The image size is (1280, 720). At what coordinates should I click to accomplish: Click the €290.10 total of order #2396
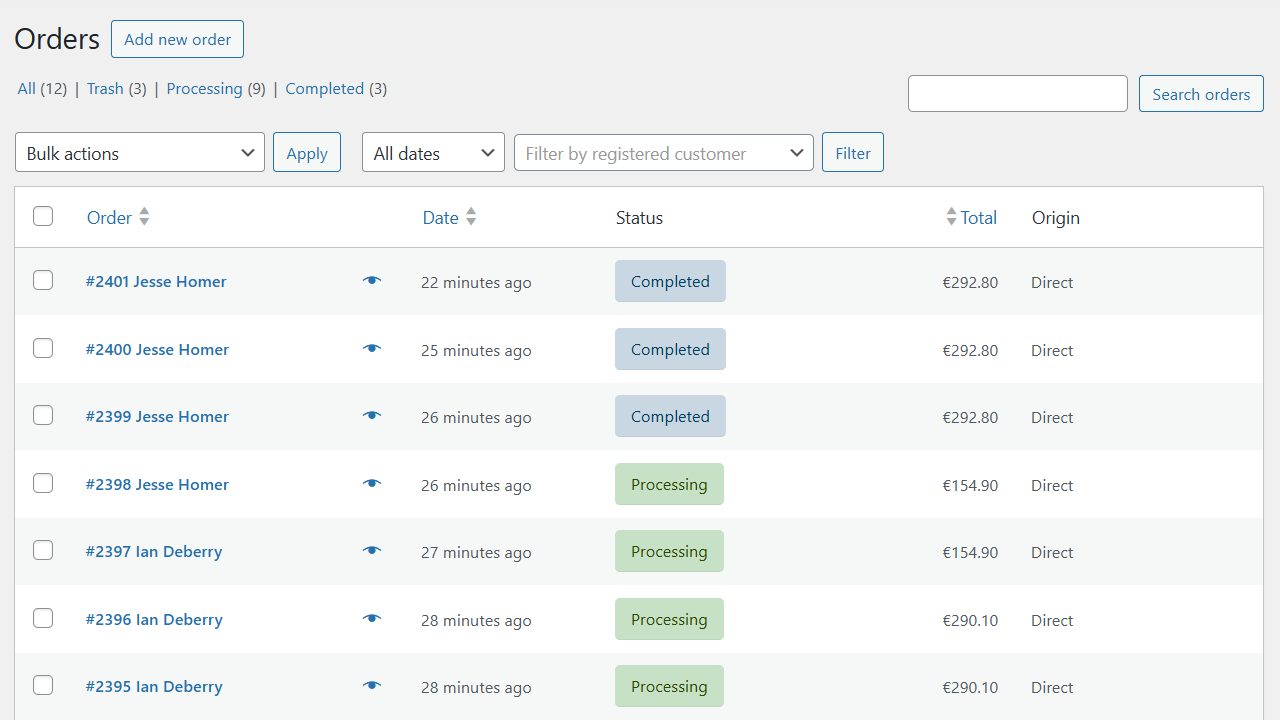(x=970, y=620)
